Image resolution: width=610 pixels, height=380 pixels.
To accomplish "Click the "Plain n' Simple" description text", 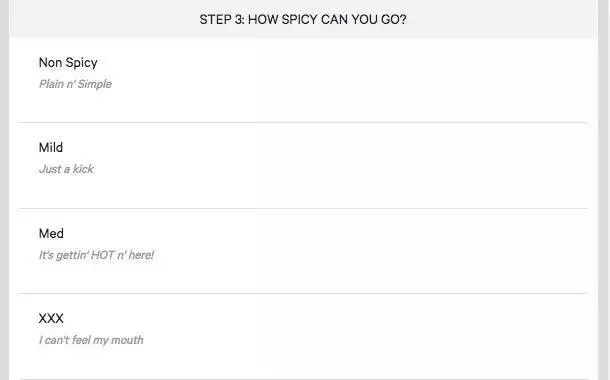I will [75, 84].
